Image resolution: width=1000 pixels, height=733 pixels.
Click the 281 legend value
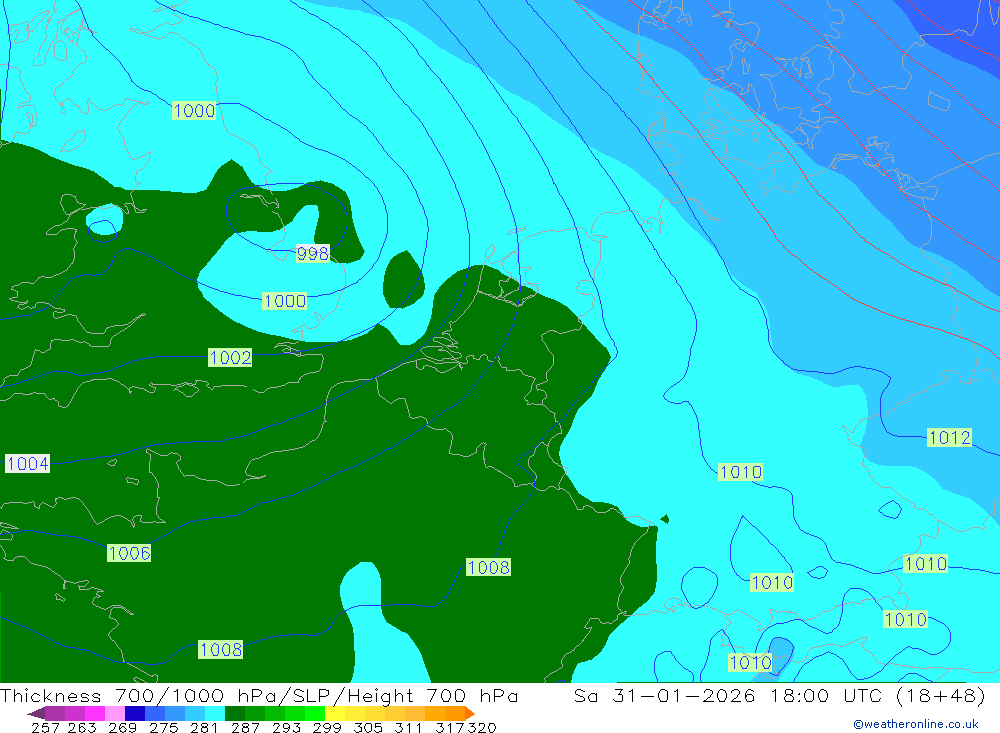pos(204,727)
